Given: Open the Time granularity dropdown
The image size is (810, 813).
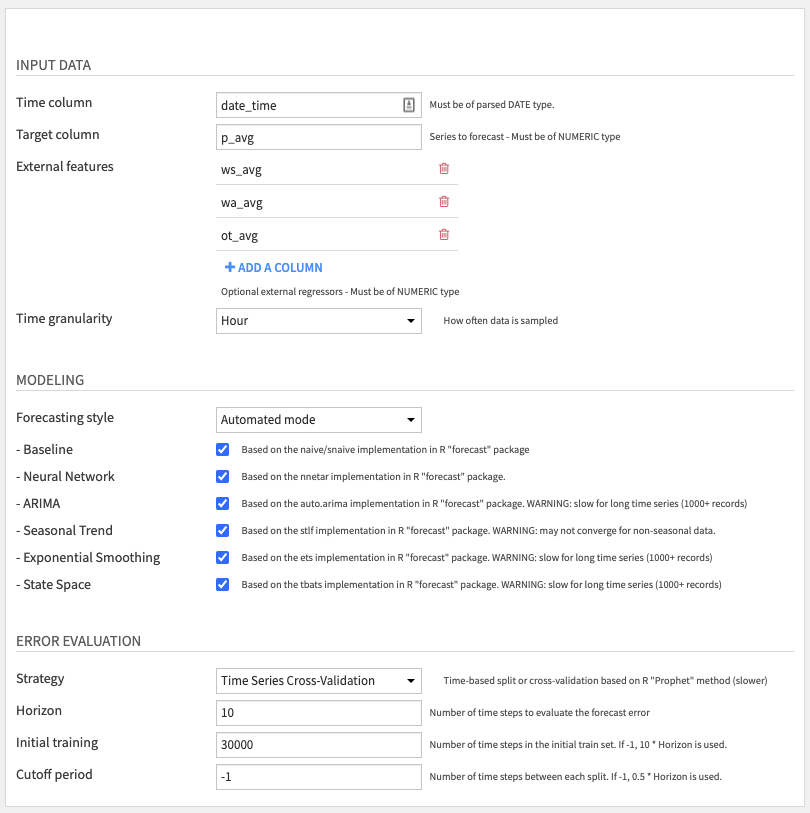Looking at the screenshot, I should point(319,321).
